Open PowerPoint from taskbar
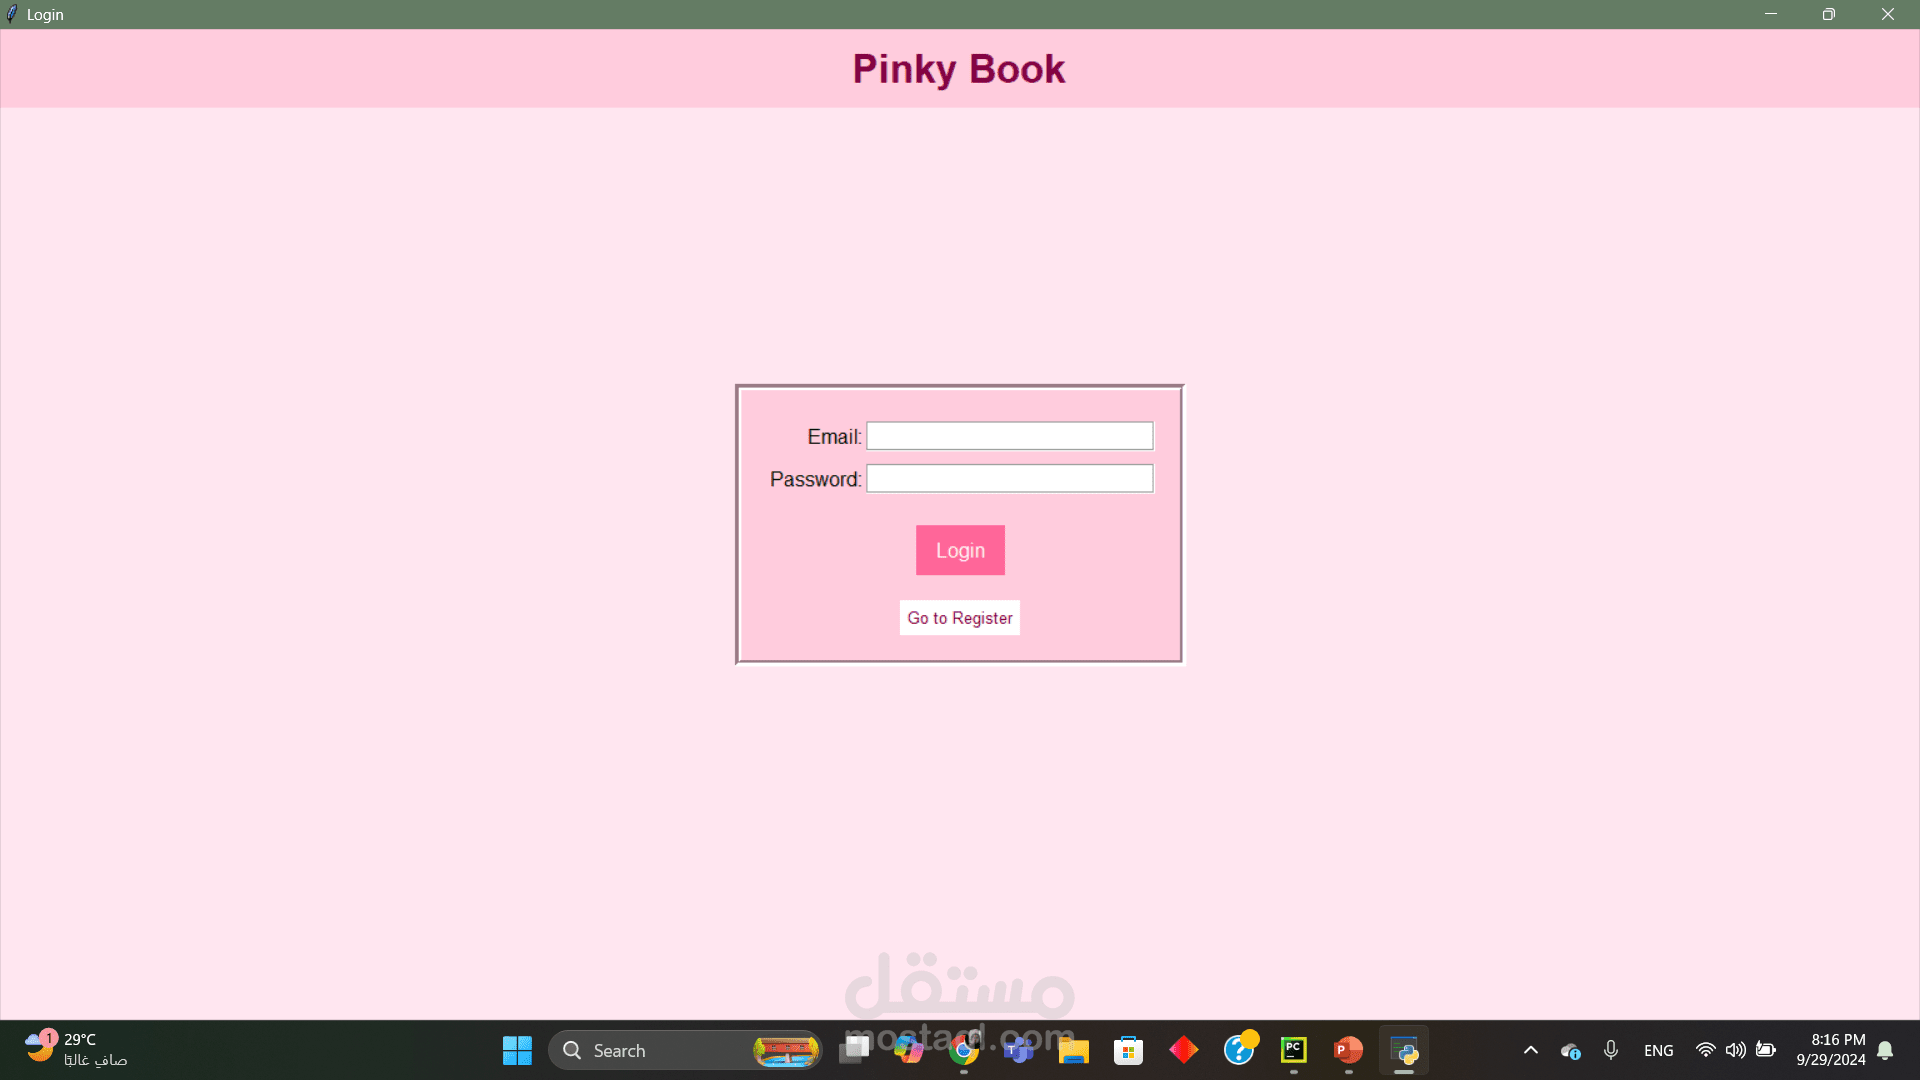 click(x=1348, y=1050)
